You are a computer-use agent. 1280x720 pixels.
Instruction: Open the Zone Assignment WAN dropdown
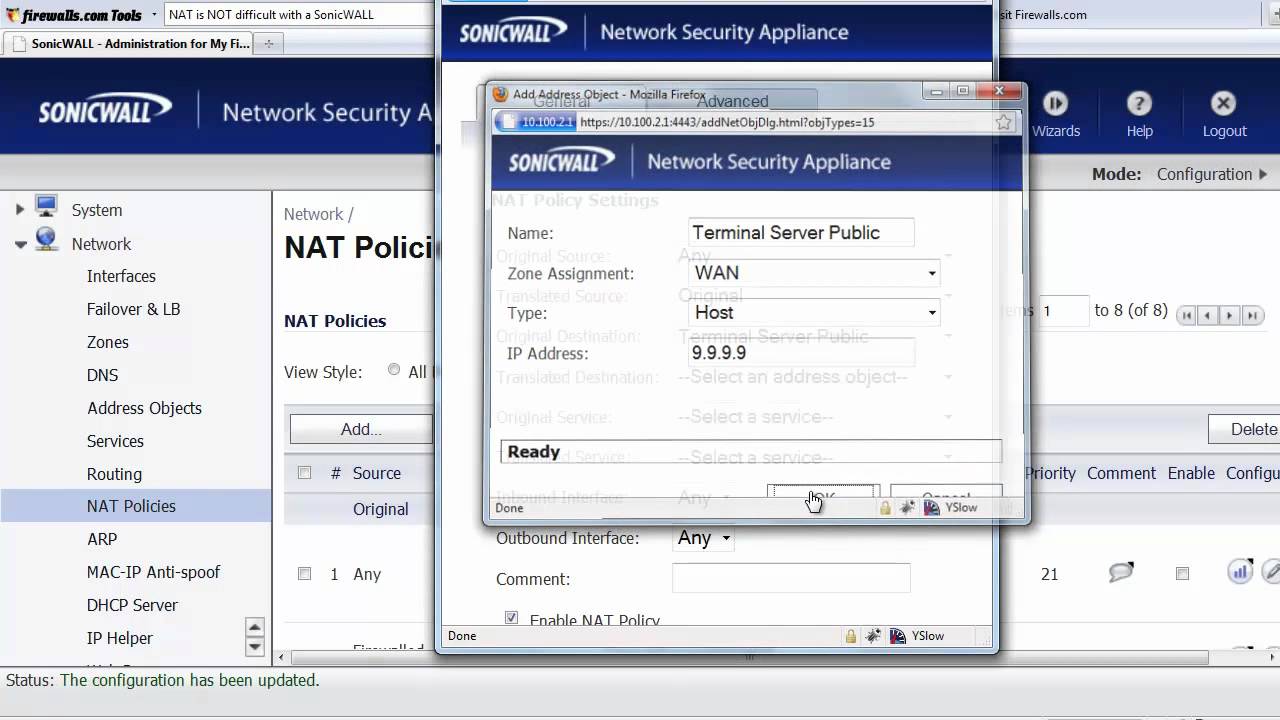point(815,273)
